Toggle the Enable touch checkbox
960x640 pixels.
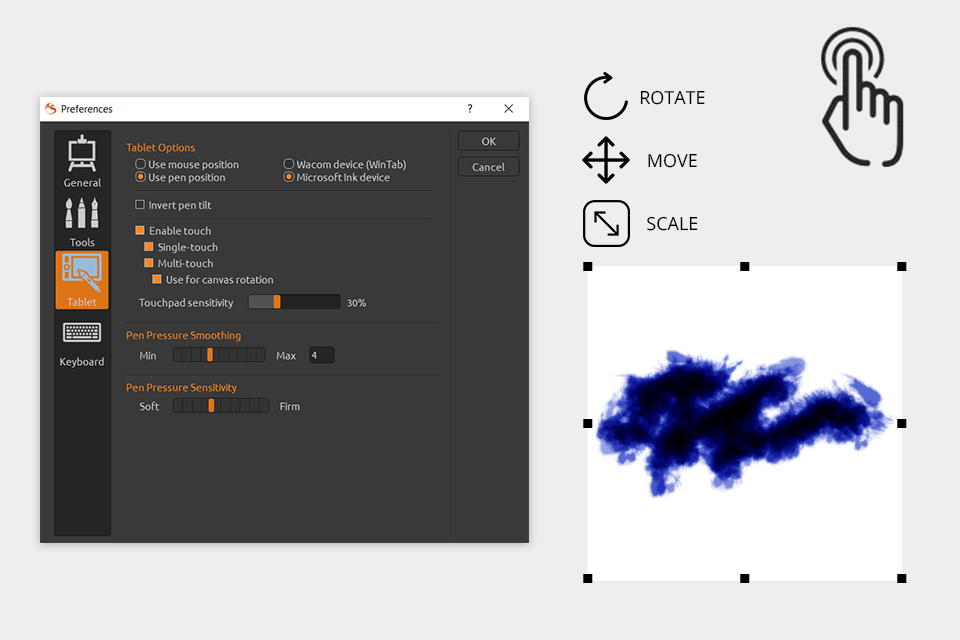pyautogui.click(x=140, y=230)
